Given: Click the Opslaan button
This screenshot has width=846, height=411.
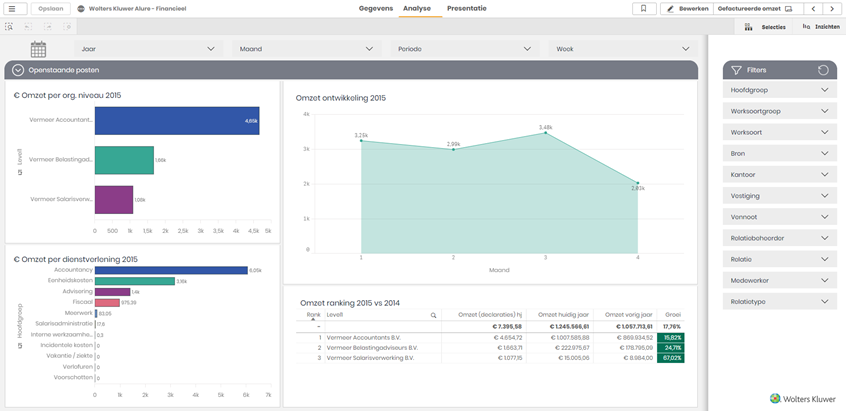Looking at the screenshot, I should pyautogui.click(x=51, y=9).
